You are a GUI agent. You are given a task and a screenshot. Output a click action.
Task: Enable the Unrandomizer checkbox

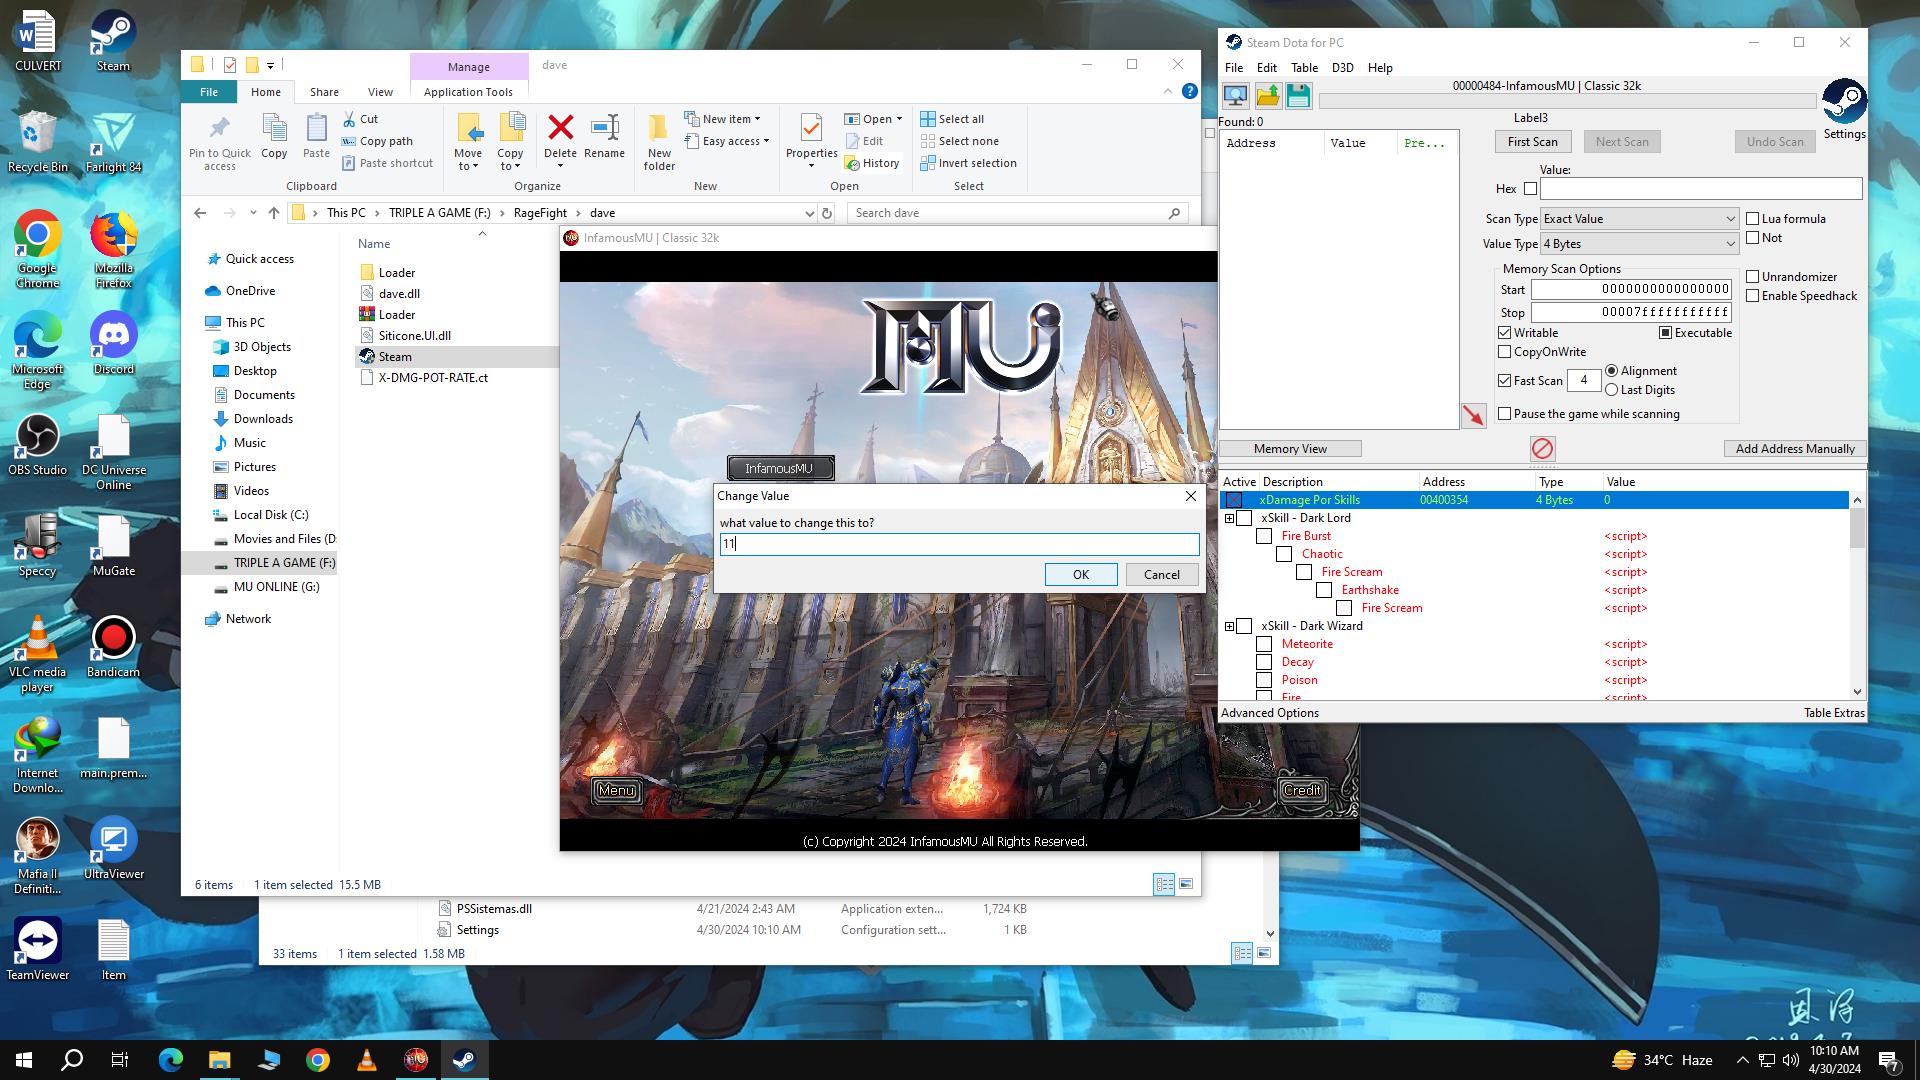1752,277
